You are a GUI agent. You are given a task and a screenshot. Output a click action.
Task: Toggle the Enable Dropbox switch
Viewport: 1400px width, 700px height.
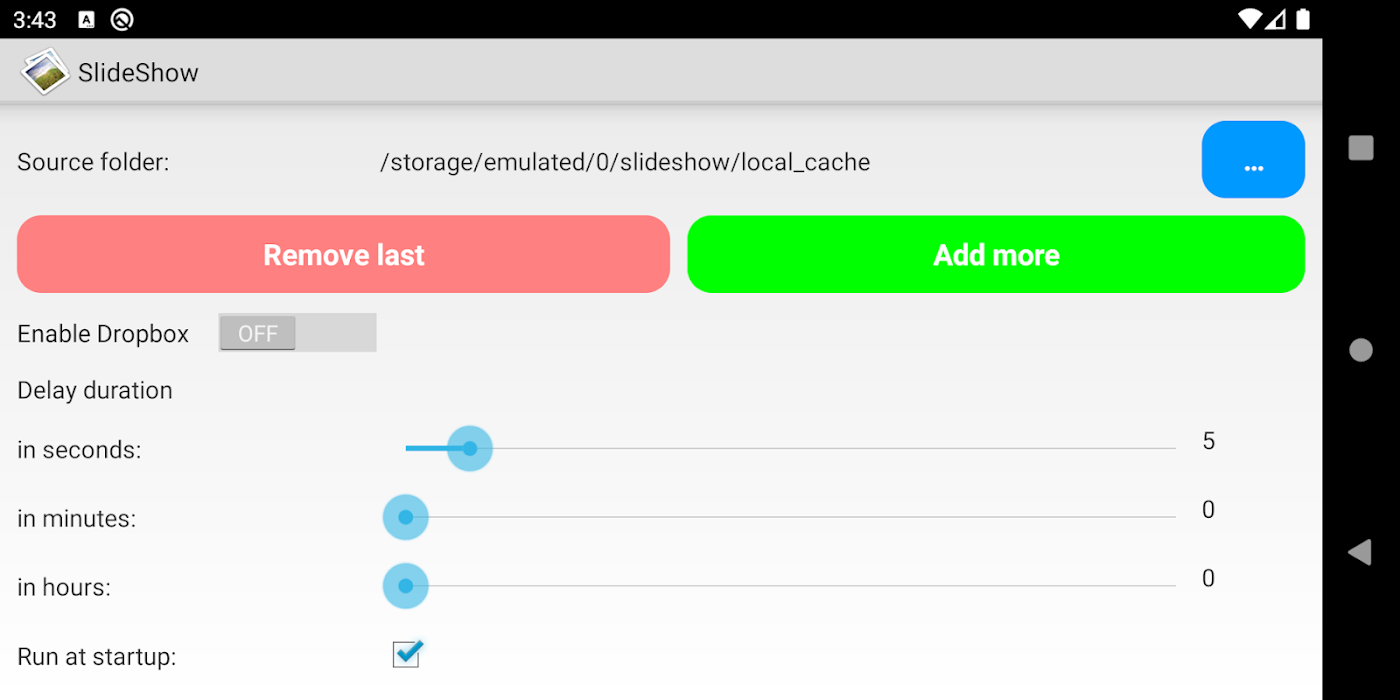297,333
